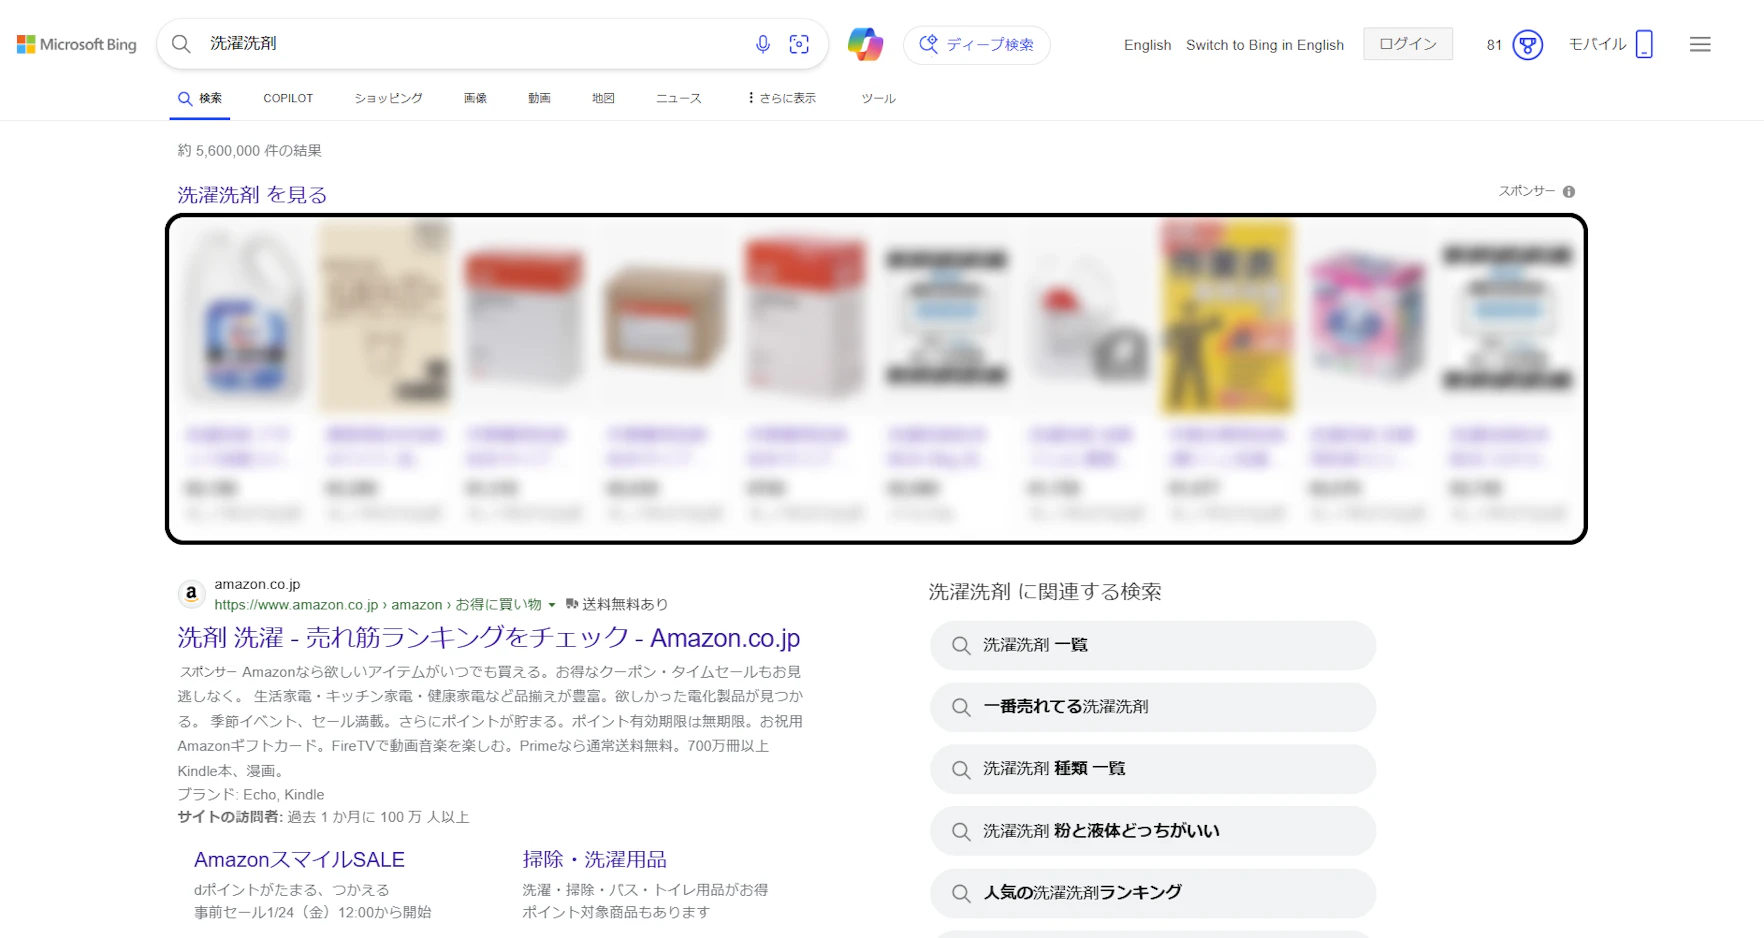This screenshot has height=938, width=1764.
Task: Open the AmazonスマイルSALE sitelink
Action: (x=299, y=860)
